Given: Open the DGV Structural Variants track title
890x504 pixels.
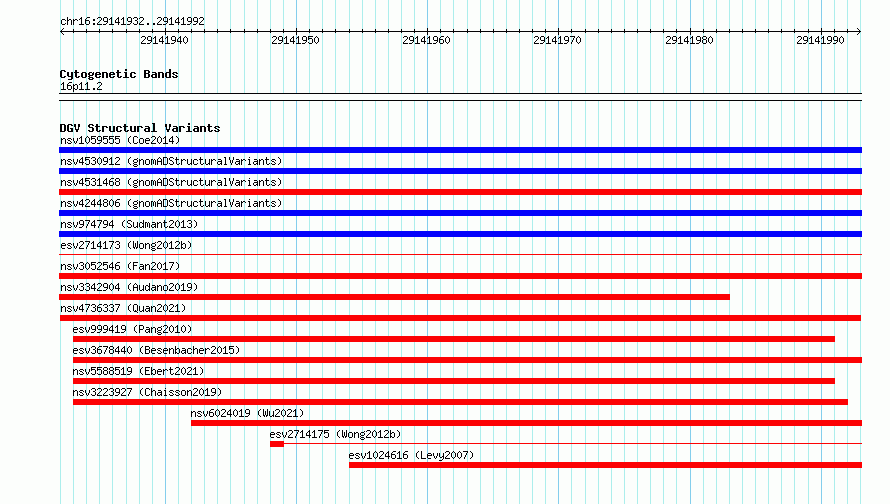Looking at the screenshot, I should (x=140, y=128).
